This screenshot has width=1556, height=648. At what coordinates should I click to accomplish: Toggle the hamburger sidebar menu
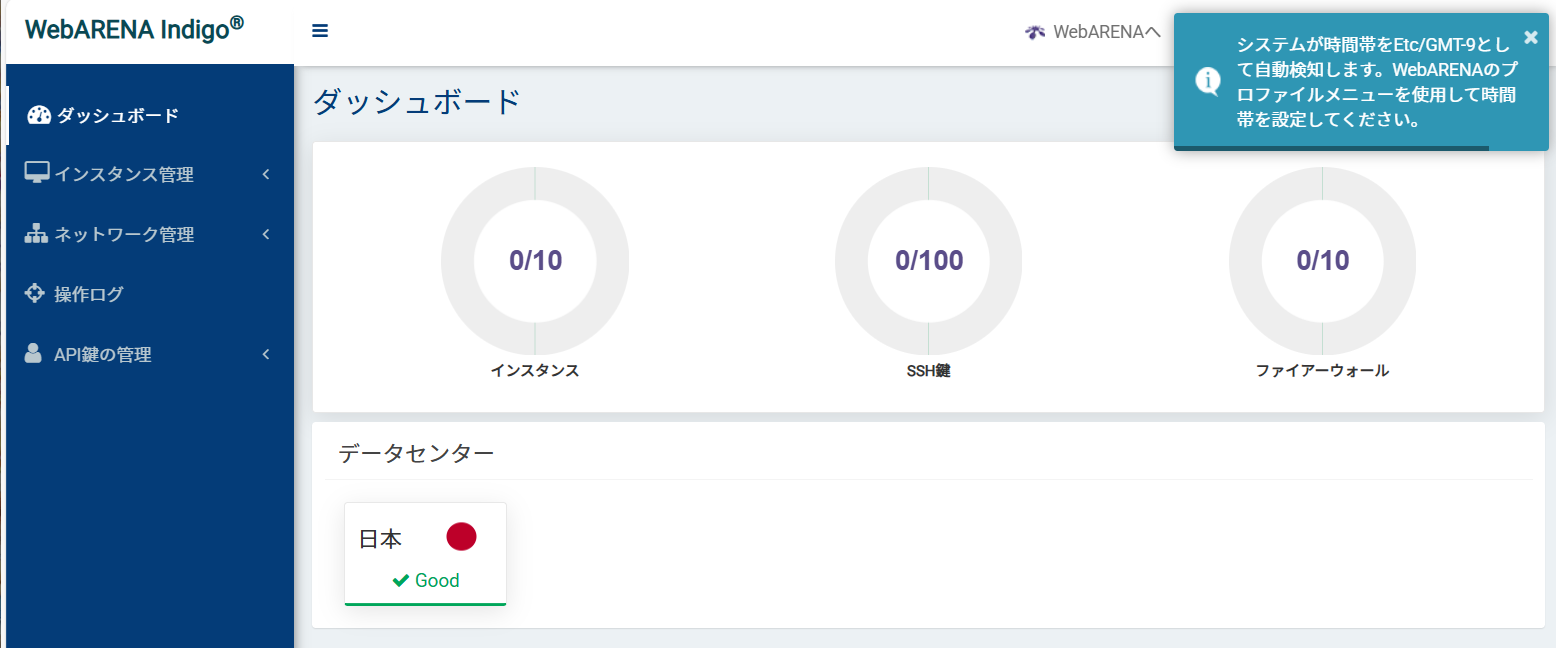click(320, 31)
